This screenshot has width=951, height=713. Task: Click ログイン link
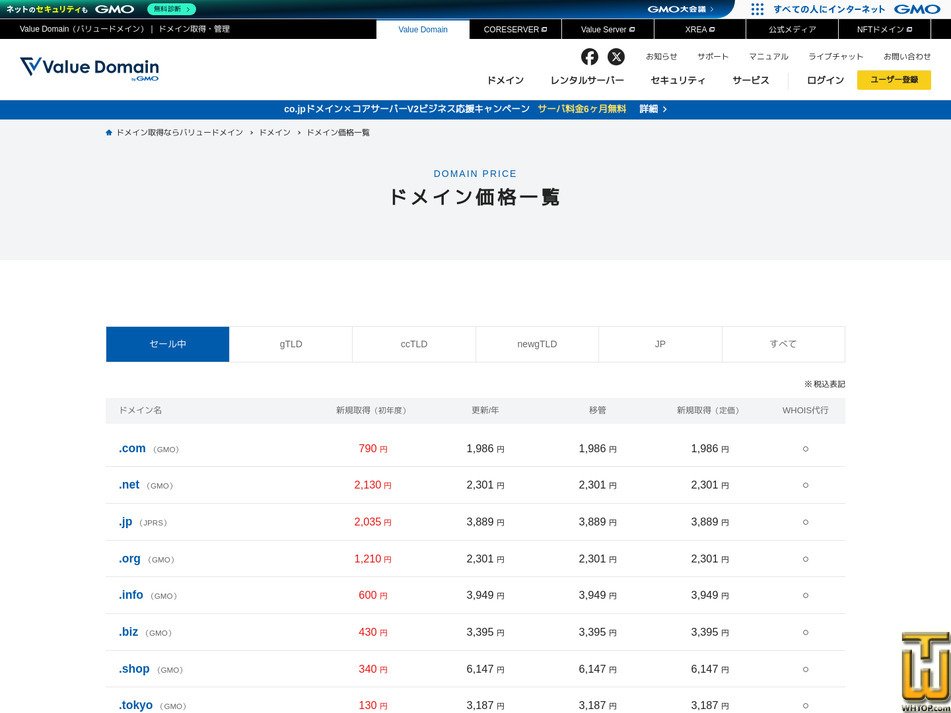(x=825, y=80)
